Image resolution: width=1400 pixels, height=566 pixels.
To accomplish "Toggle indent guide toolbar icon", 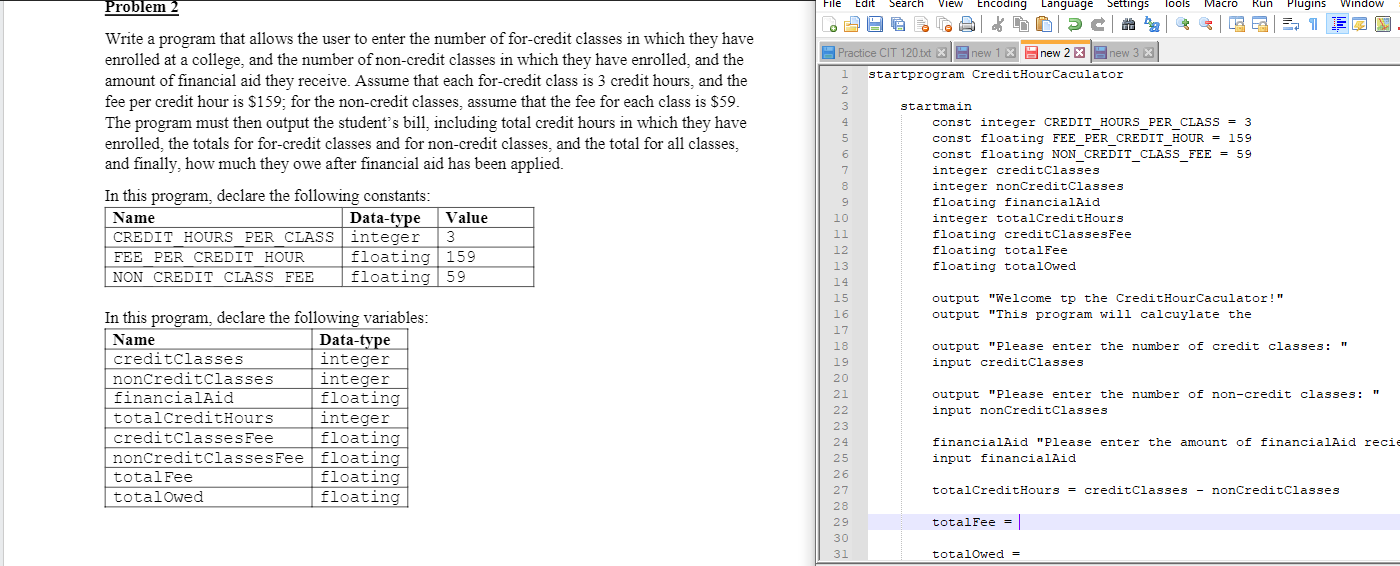I will pyautogui.click(x=1337, y=24).
